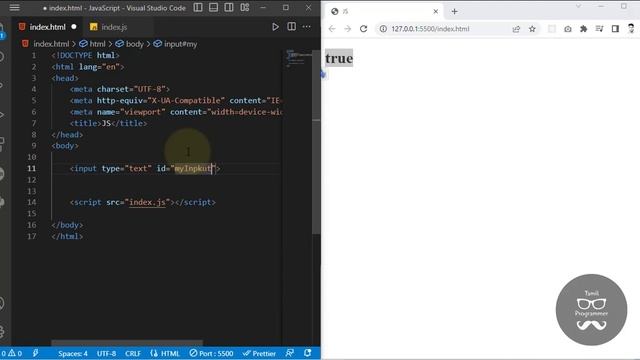Click the closing html tag line
The width and height of the screenshot is (640, 360).
(67, 236)
